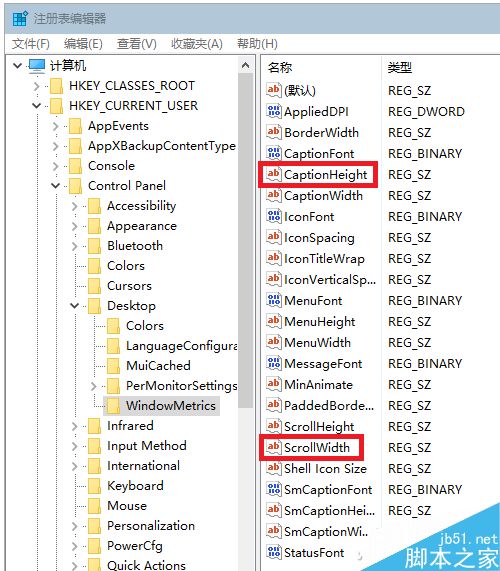
Task: Open the 编辑(E) menu
Action: (83, 44)
